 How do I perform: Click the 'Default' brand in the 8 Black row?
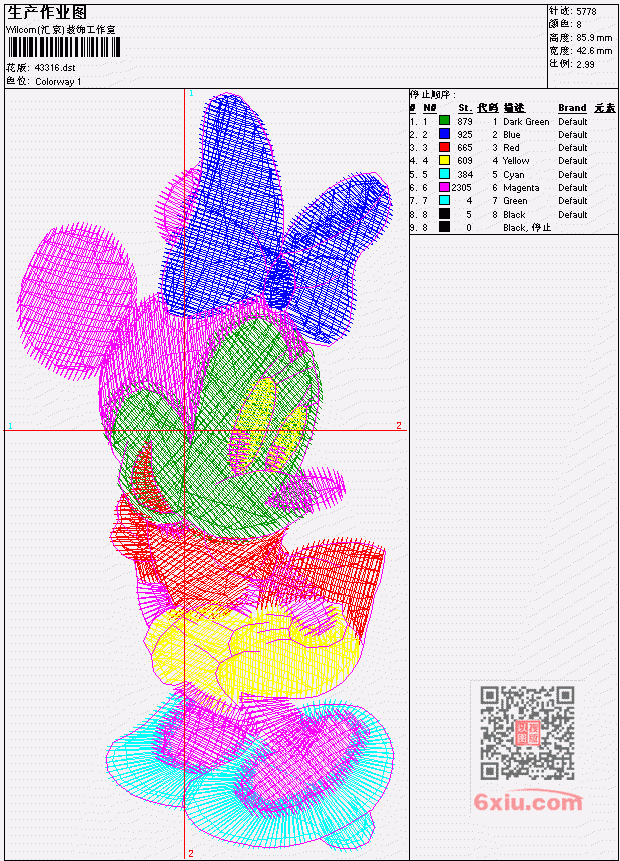573,215
